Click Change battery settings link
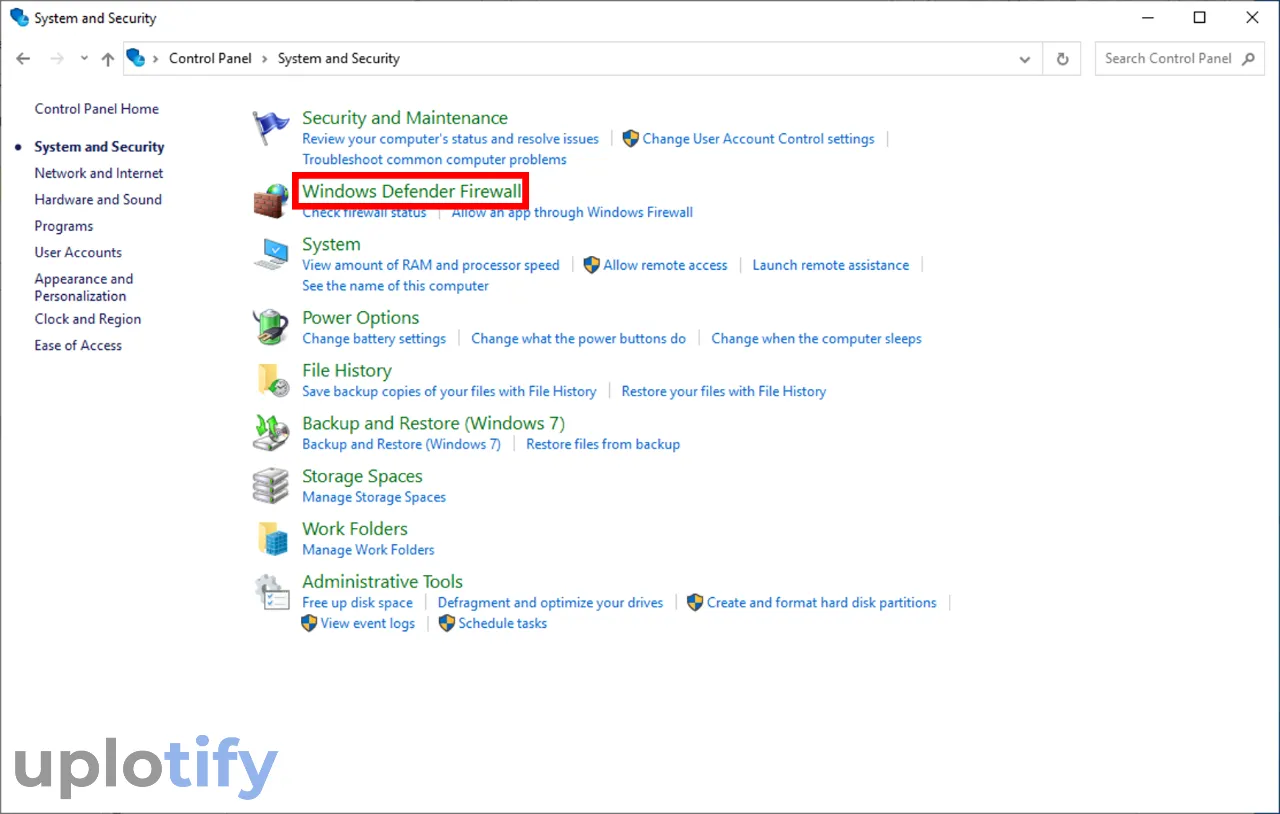Screen dimensions: 1280x814 coord(374,338)
